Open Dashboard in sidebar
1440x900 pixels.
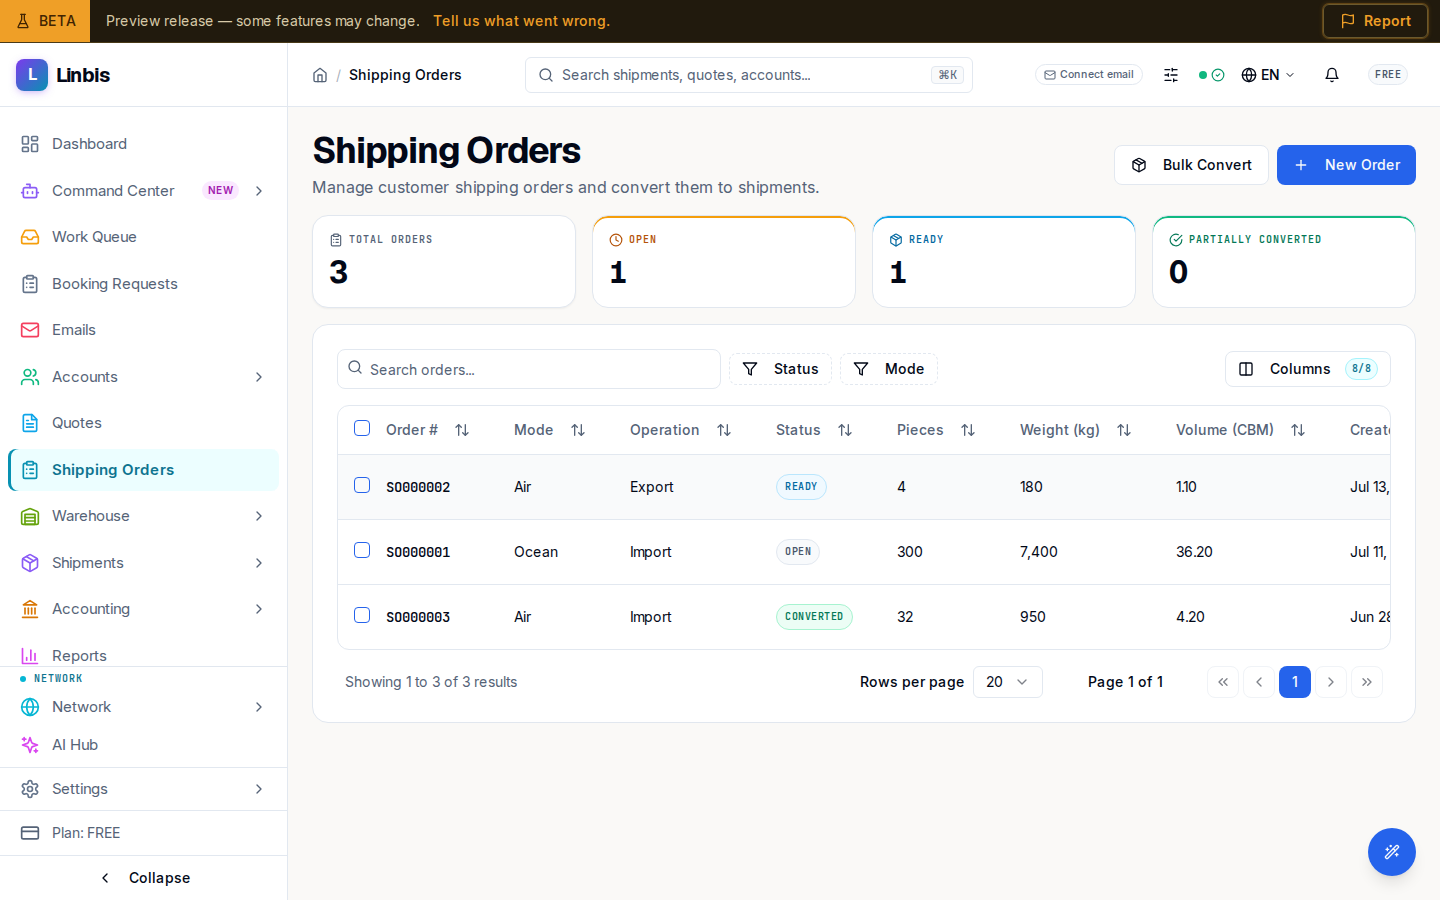[144, 144]
